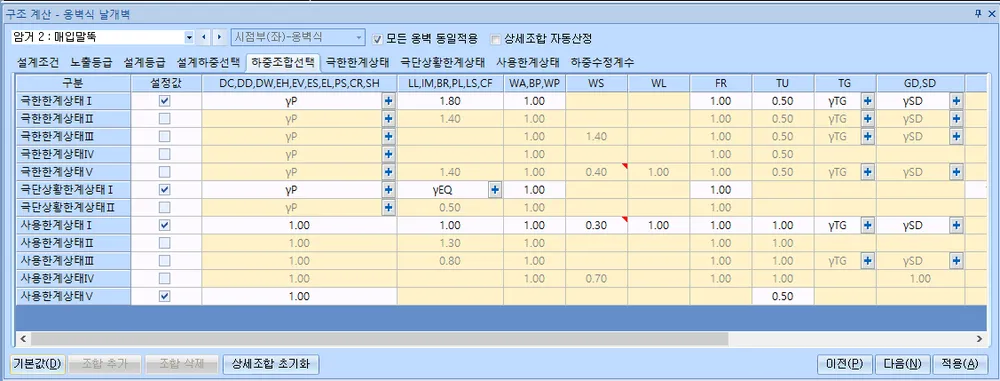The image size is (1000, 381).
Task: Click TG plus icon in 극한한계상태 I row
Action: [x=868, y=101]
